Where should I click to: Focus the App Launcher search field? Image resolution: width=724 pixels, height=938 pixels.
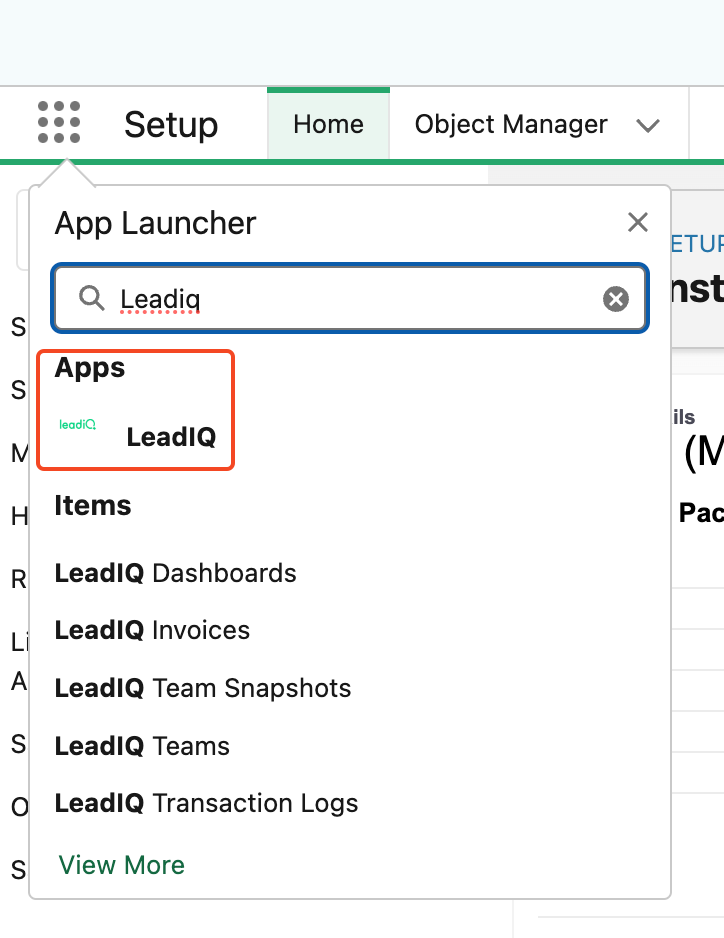point(350,298)
